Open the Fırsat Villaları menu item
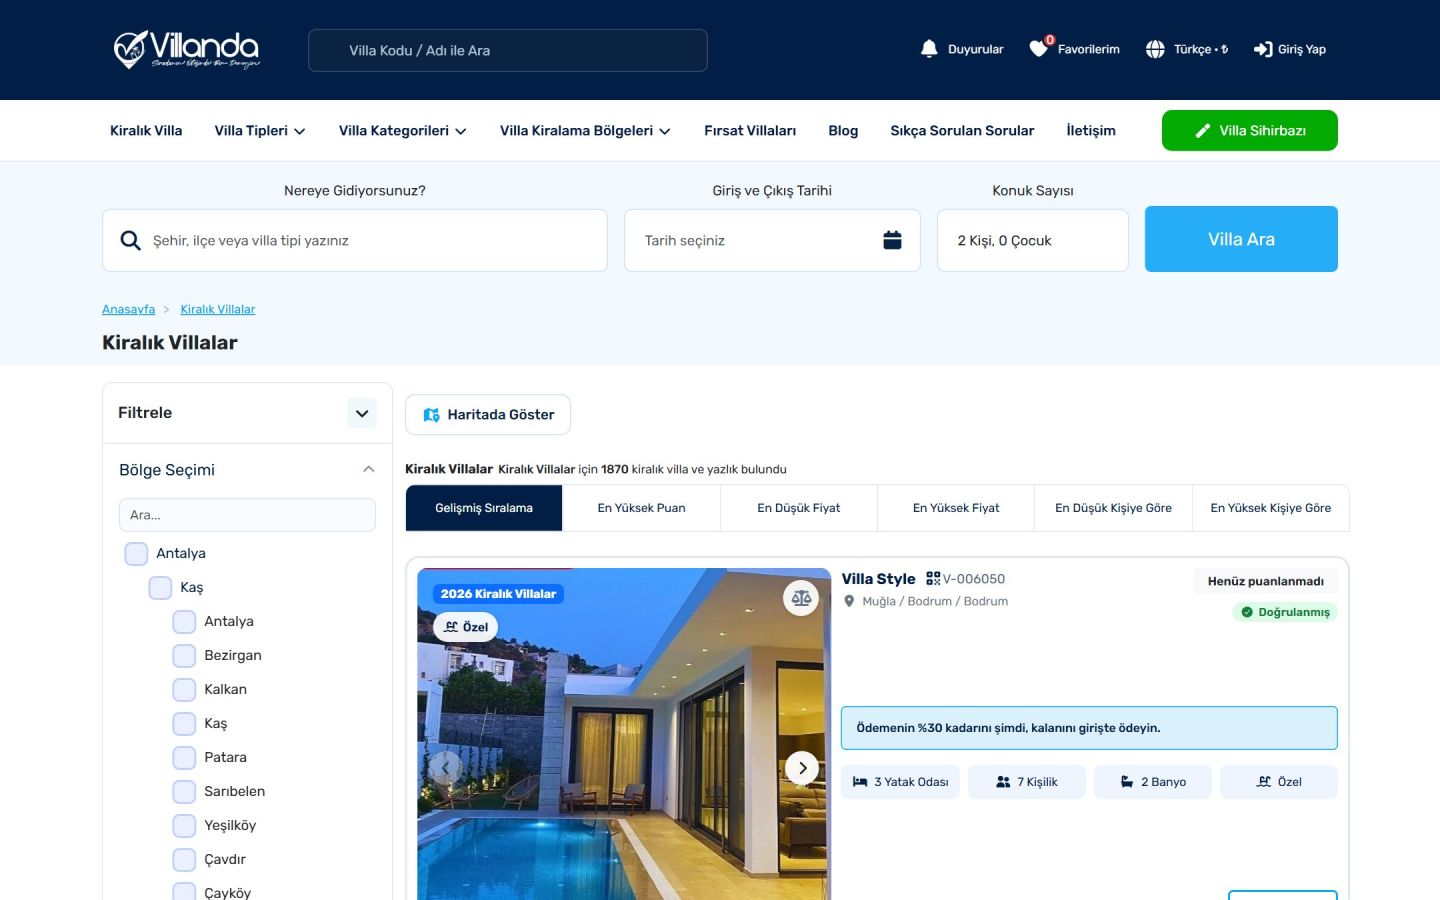 point(750,130)
